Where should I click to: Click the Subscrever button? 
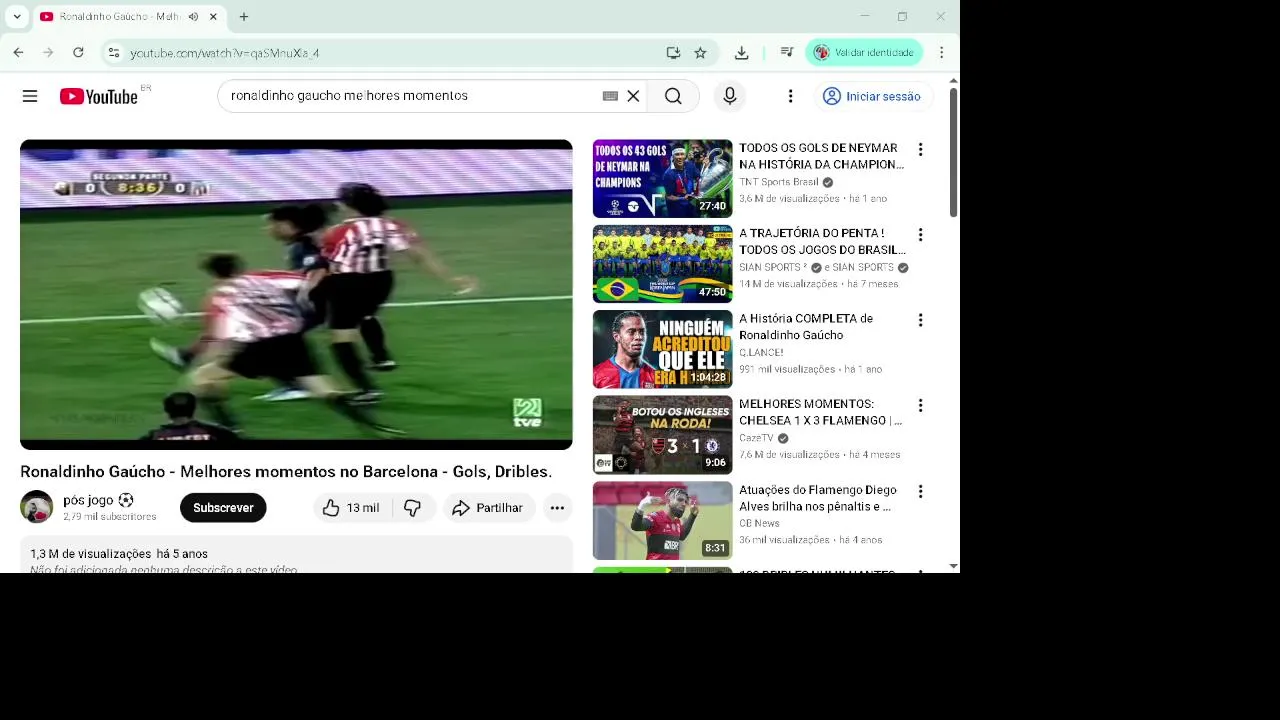(x=223, y=508)
